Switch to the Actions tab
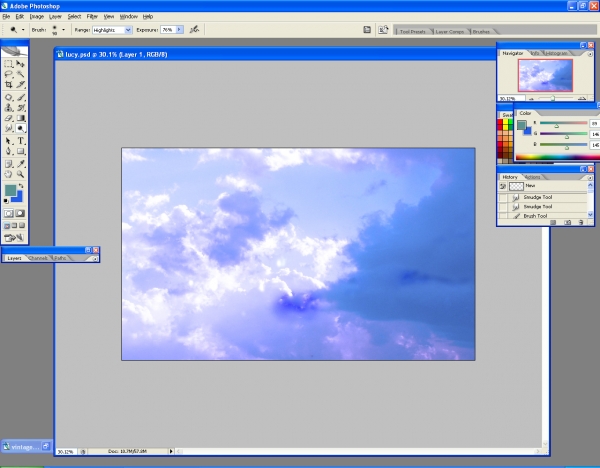This screenshot has height=468, width=600. click(533, 177)
